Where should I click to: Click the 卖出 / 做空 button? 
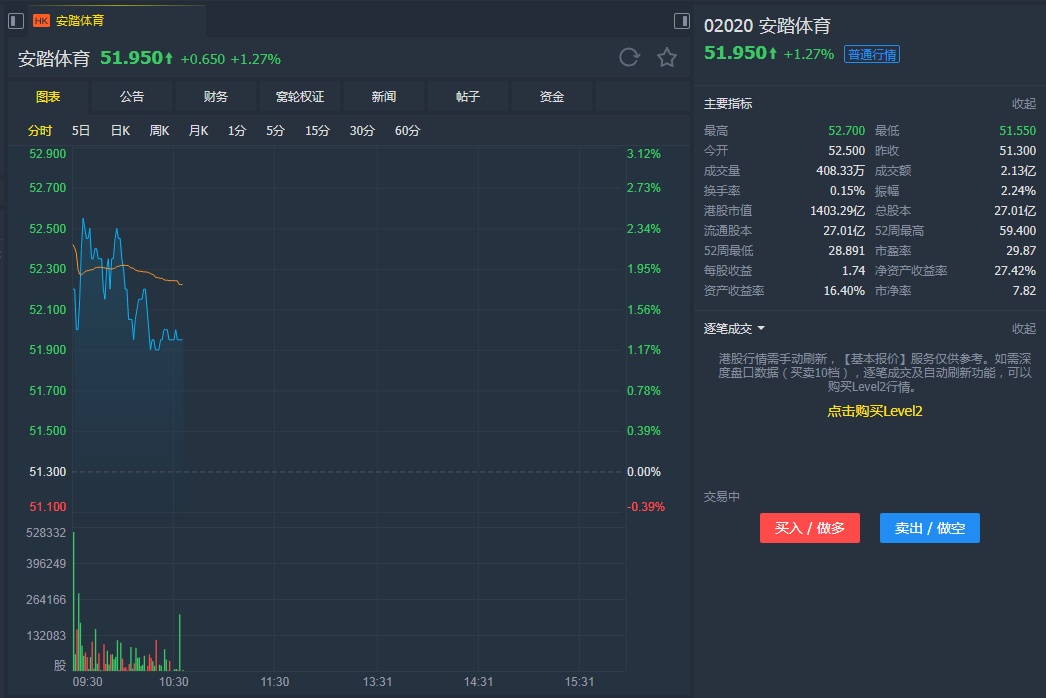[x=930, y=528]
